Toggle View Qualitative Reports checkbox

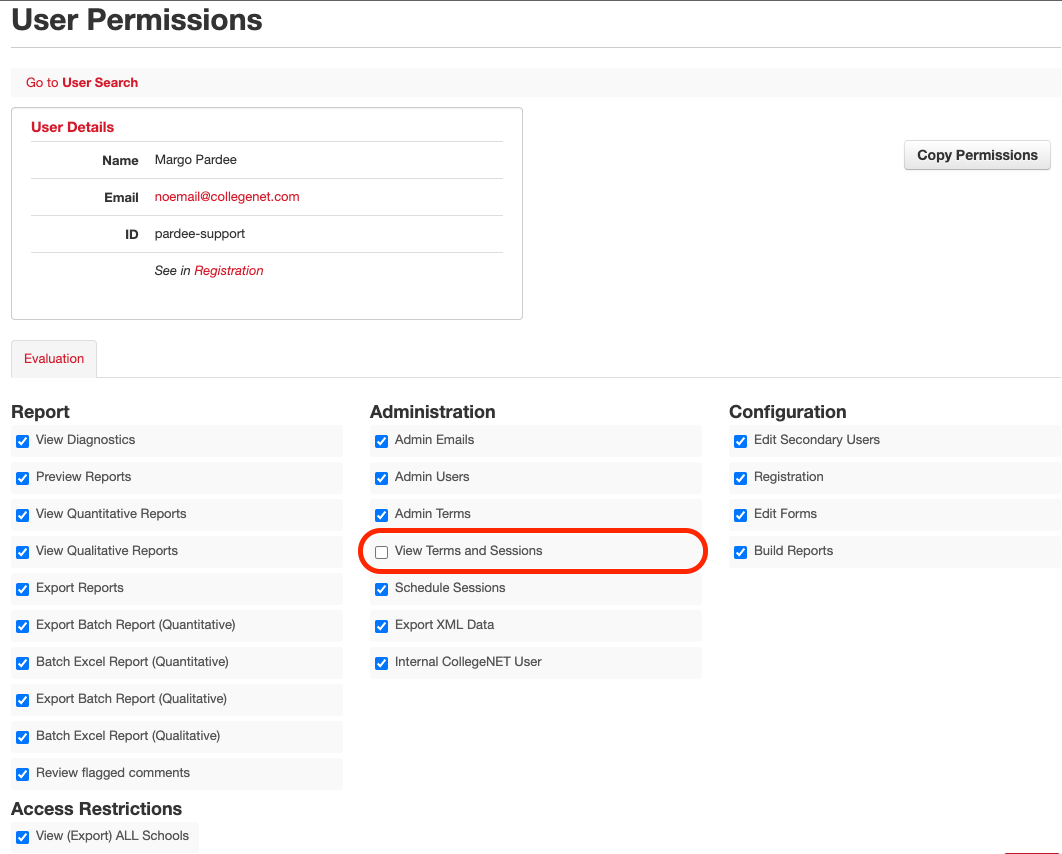tap(22, 552)
